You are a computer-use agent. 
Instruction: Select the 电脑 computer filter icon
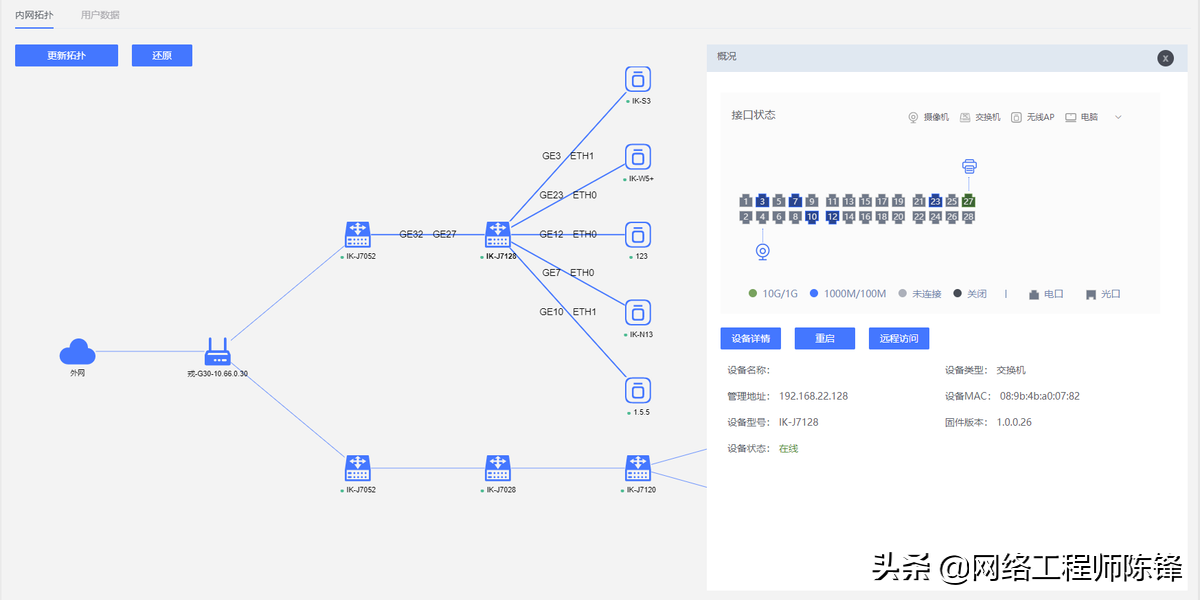(x=1070, y=116)
